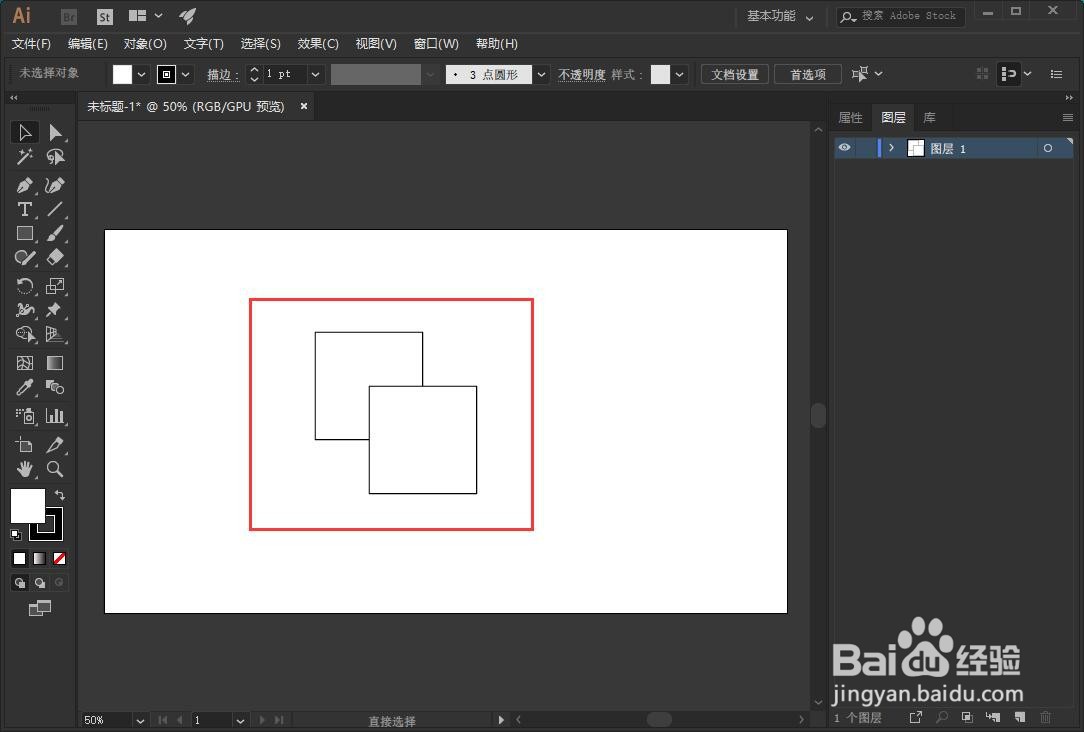This screenshot has height=732, width=1084.
Task: Toggle visibility of 图层 1
Action: 844,147
